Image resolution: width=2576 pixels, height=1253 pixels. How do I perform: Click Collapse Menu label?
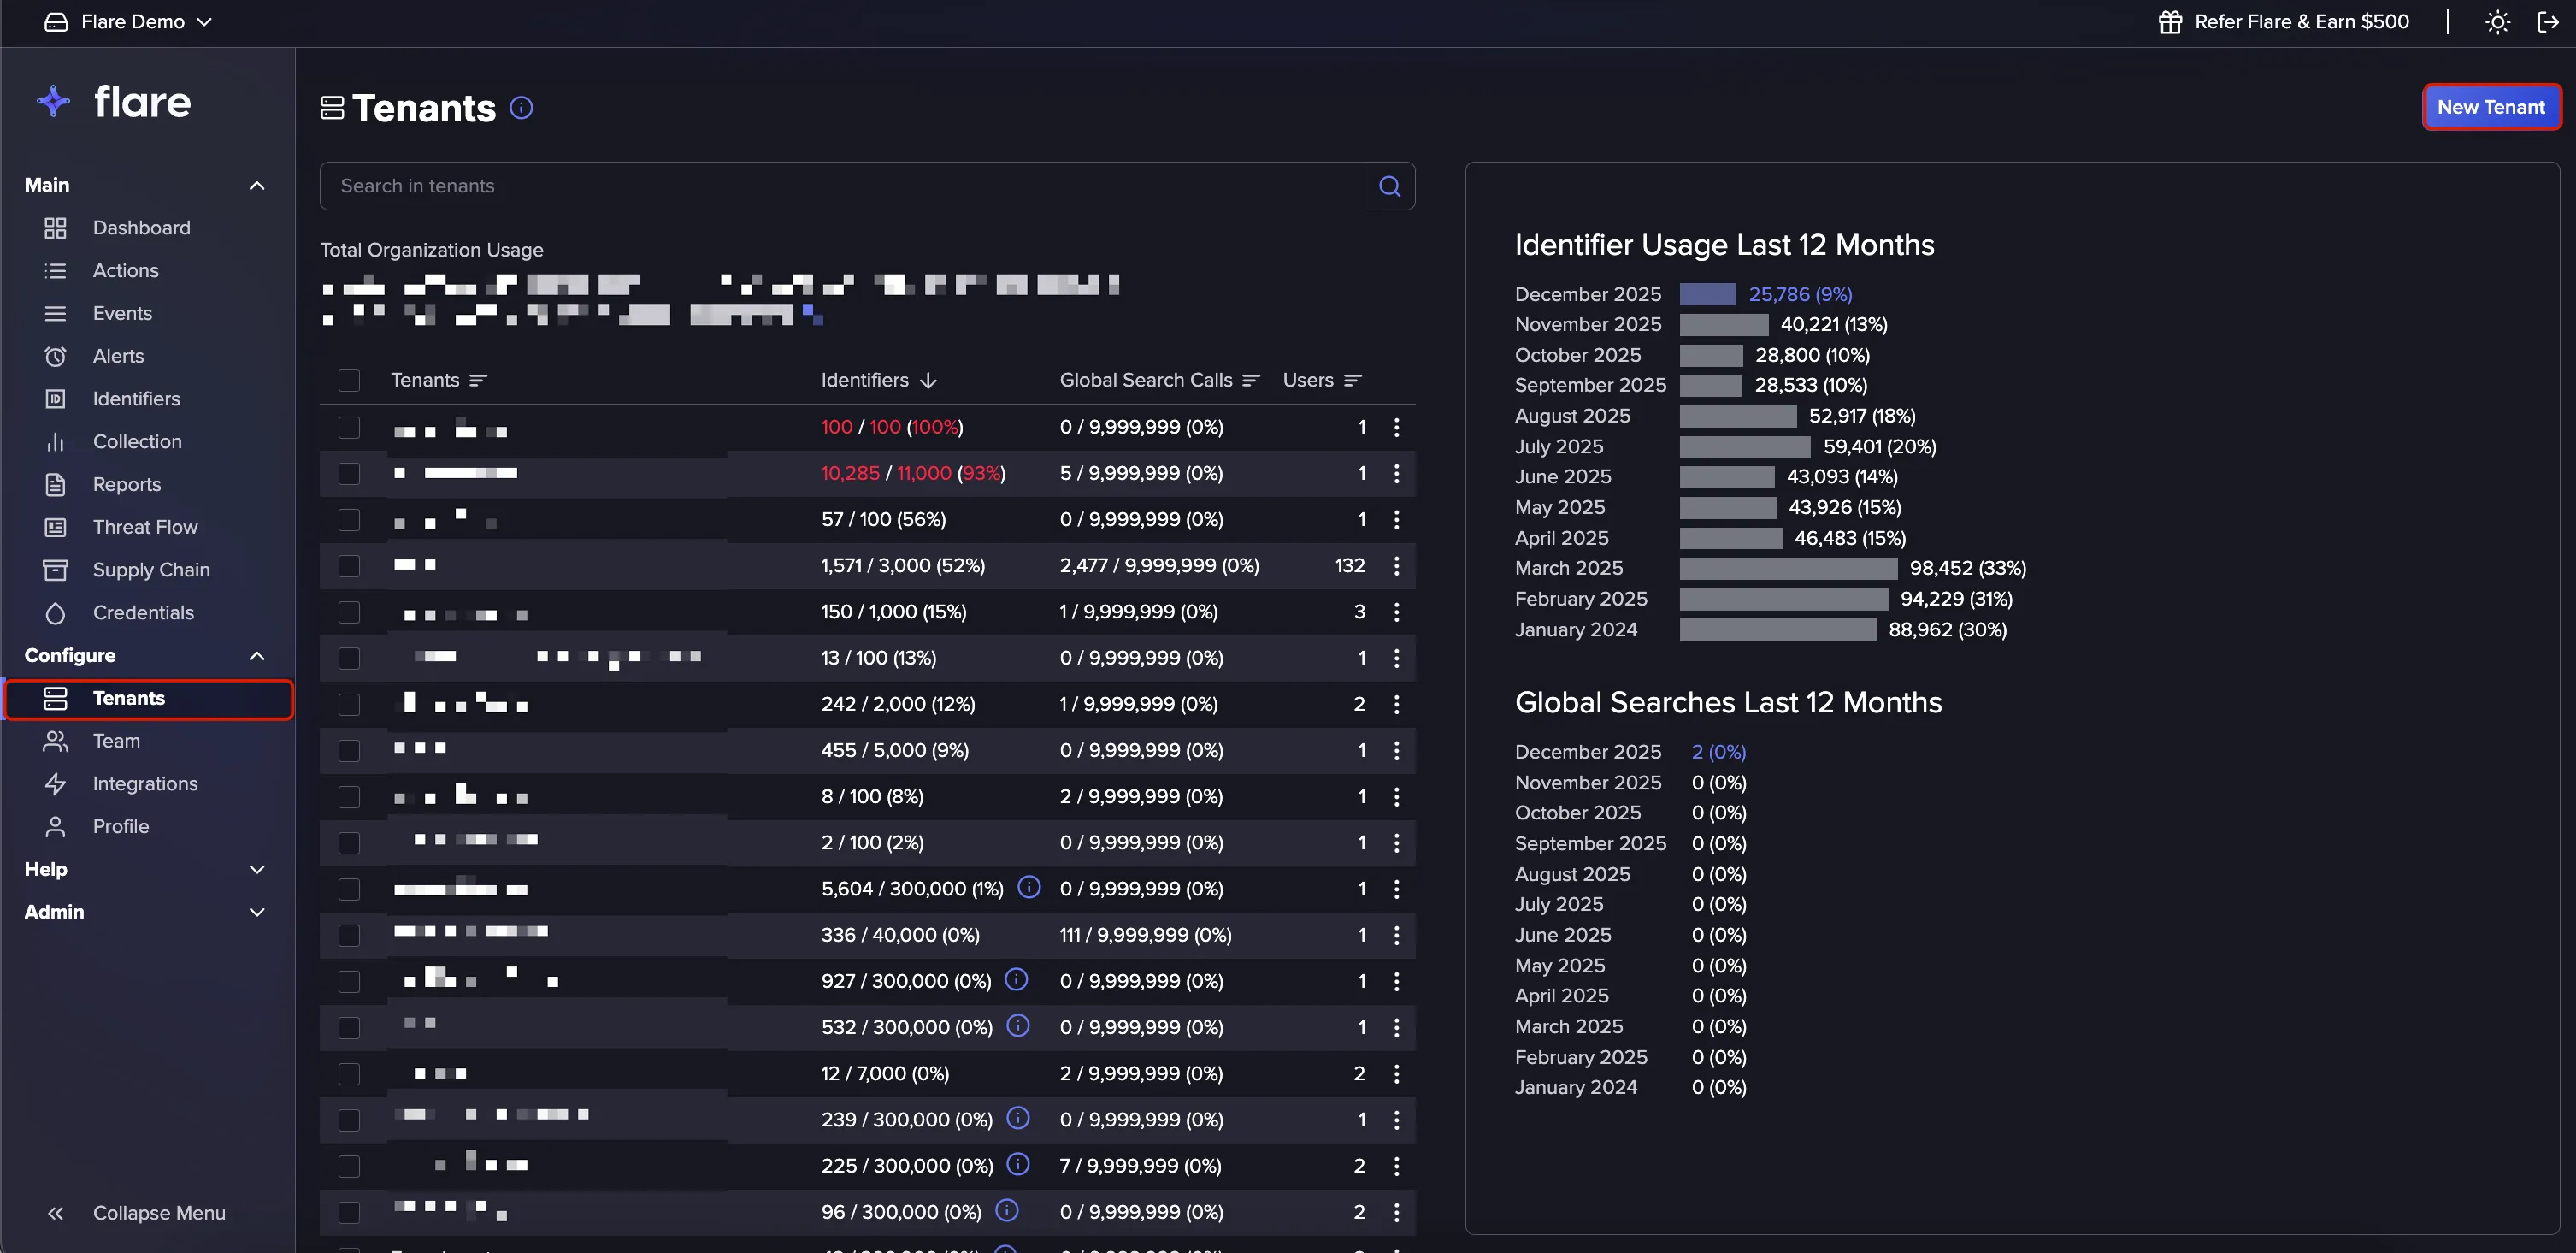pyautogui.click(x=159, y=1213)
